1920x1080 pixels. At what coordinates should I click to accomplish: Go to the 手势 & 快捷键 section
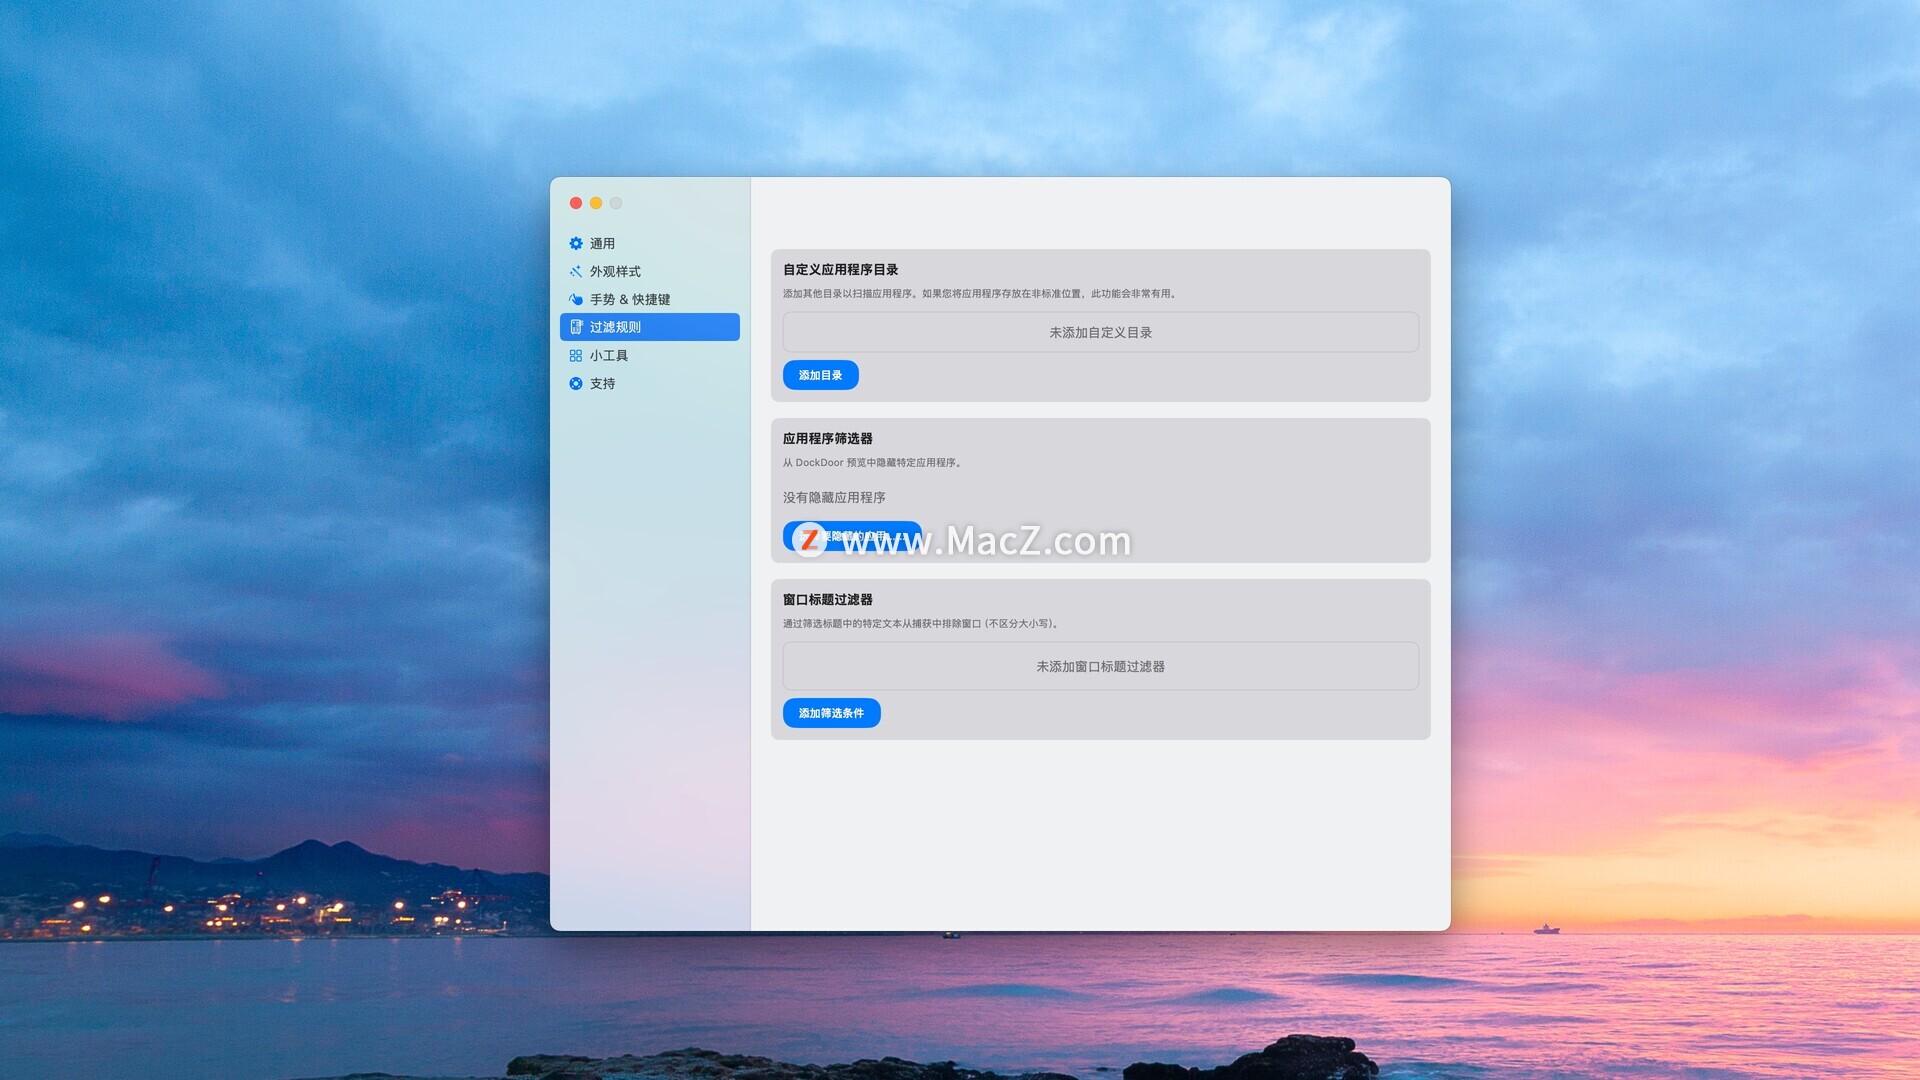[630, 299]
